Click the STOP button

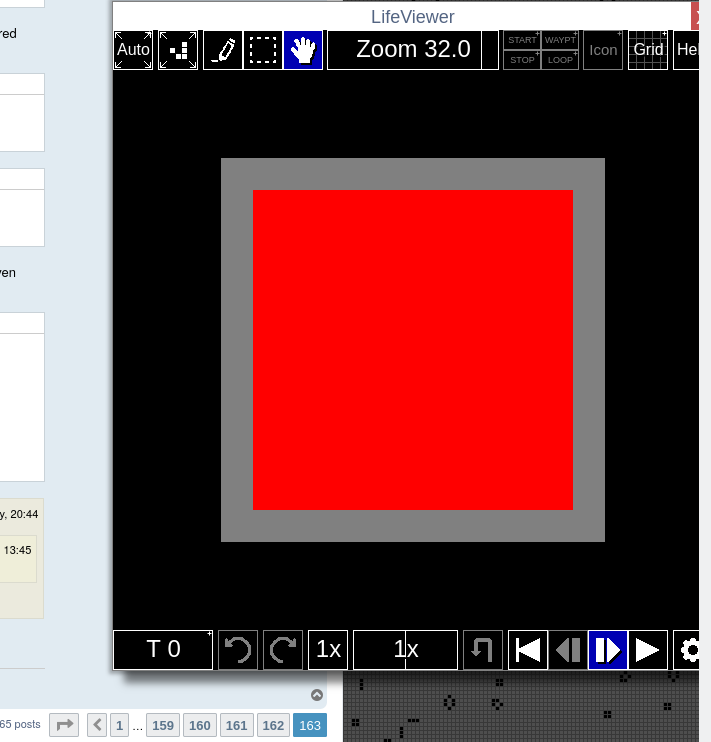(x=522, y=60)
